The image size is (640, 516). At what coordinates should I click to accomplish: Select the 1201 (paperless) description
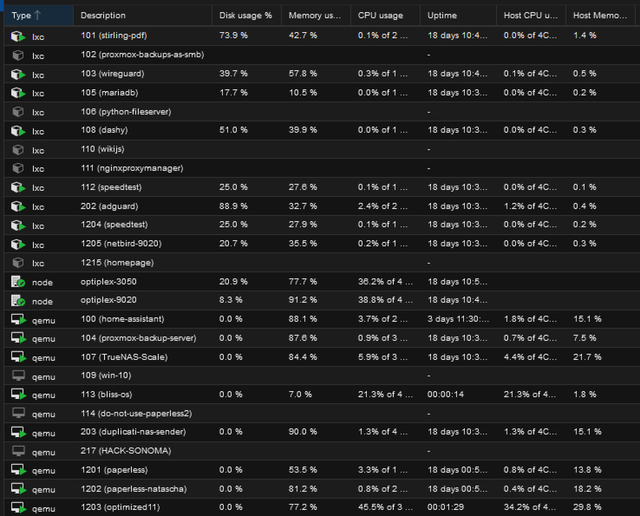[114, 470]
